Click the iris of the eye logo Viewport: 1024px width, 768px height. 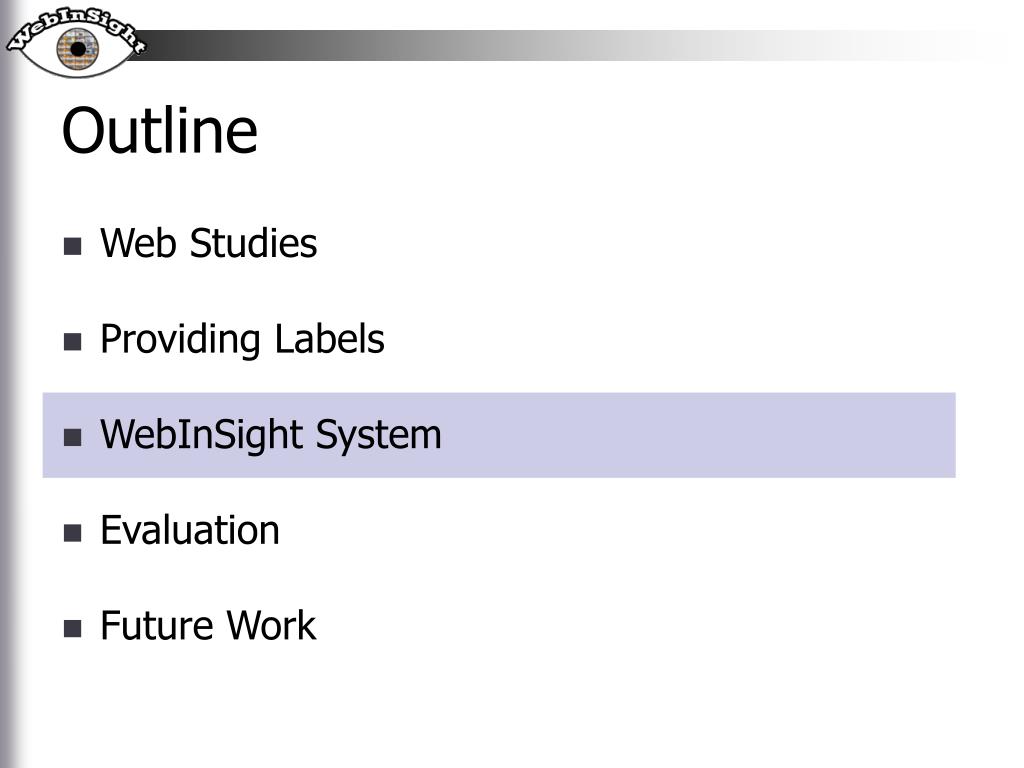(x=78, y=49)
